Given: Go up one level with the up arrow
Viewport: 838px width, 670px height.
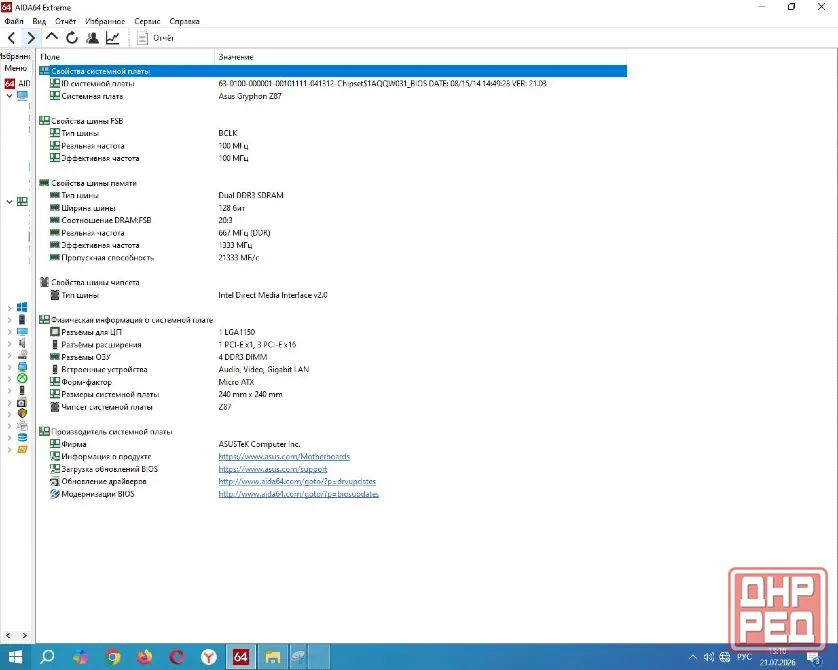Looking at the screenshot, I should click(51, 37).
